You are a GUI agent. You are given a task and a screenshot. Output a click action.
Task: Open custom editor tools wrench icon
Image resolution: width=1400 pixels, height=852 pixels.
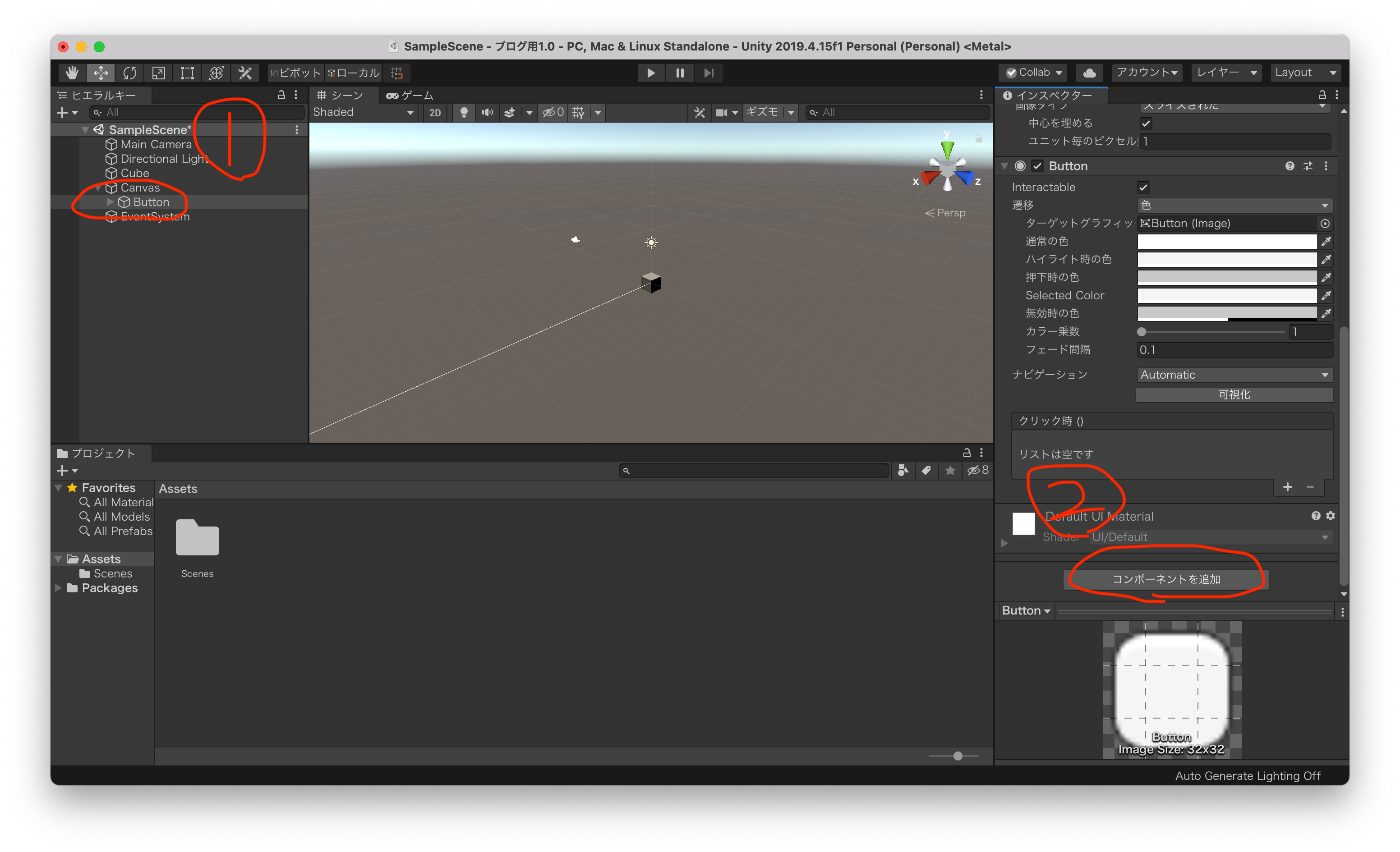(x=245, y=73)
